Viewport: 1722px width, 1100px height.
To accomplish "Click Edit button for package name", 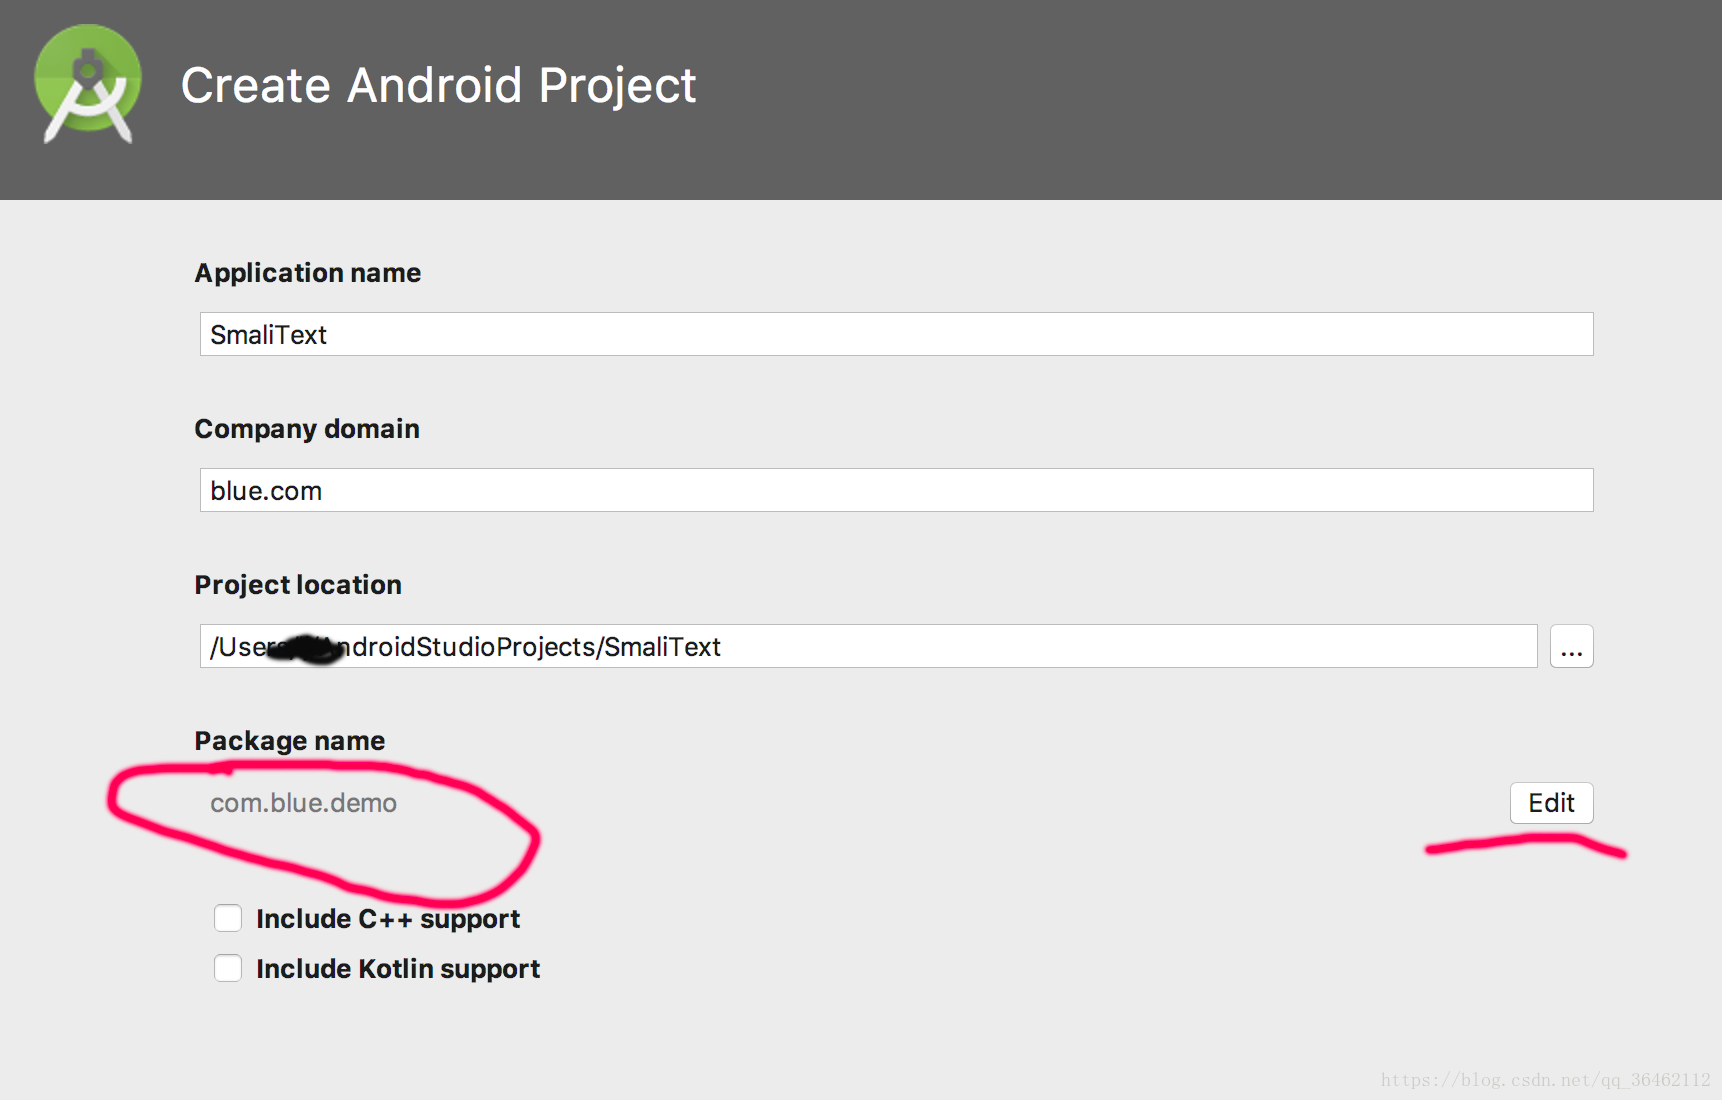I will (x=1551, y=803).
